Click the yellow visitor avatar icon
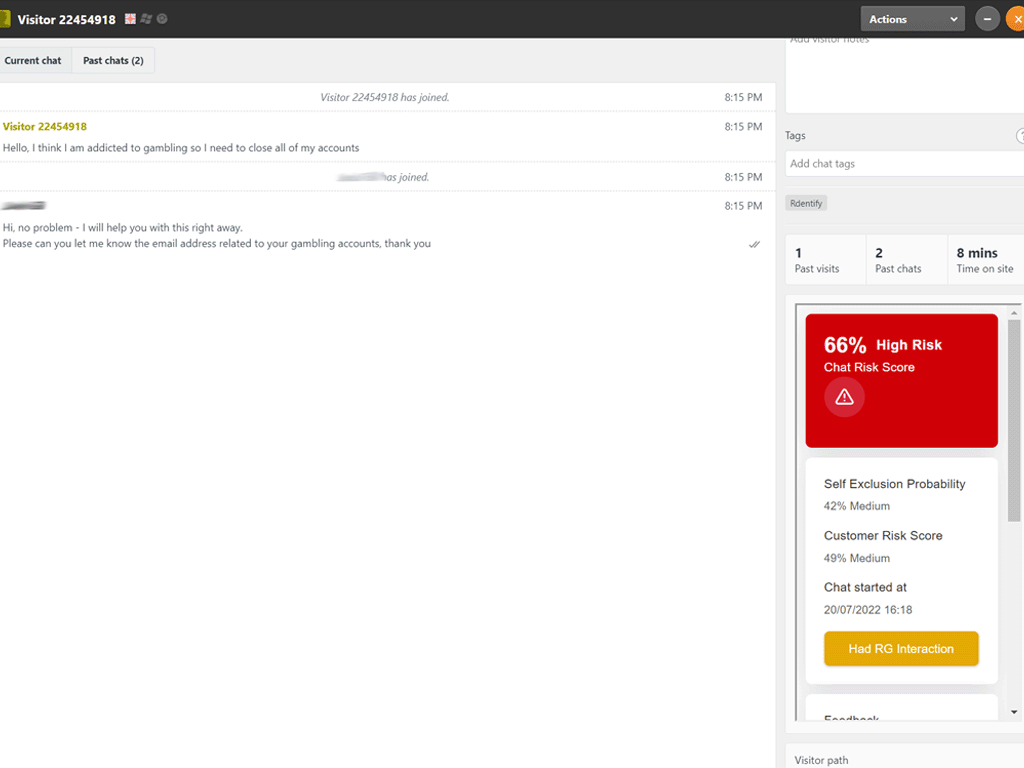 4,19
